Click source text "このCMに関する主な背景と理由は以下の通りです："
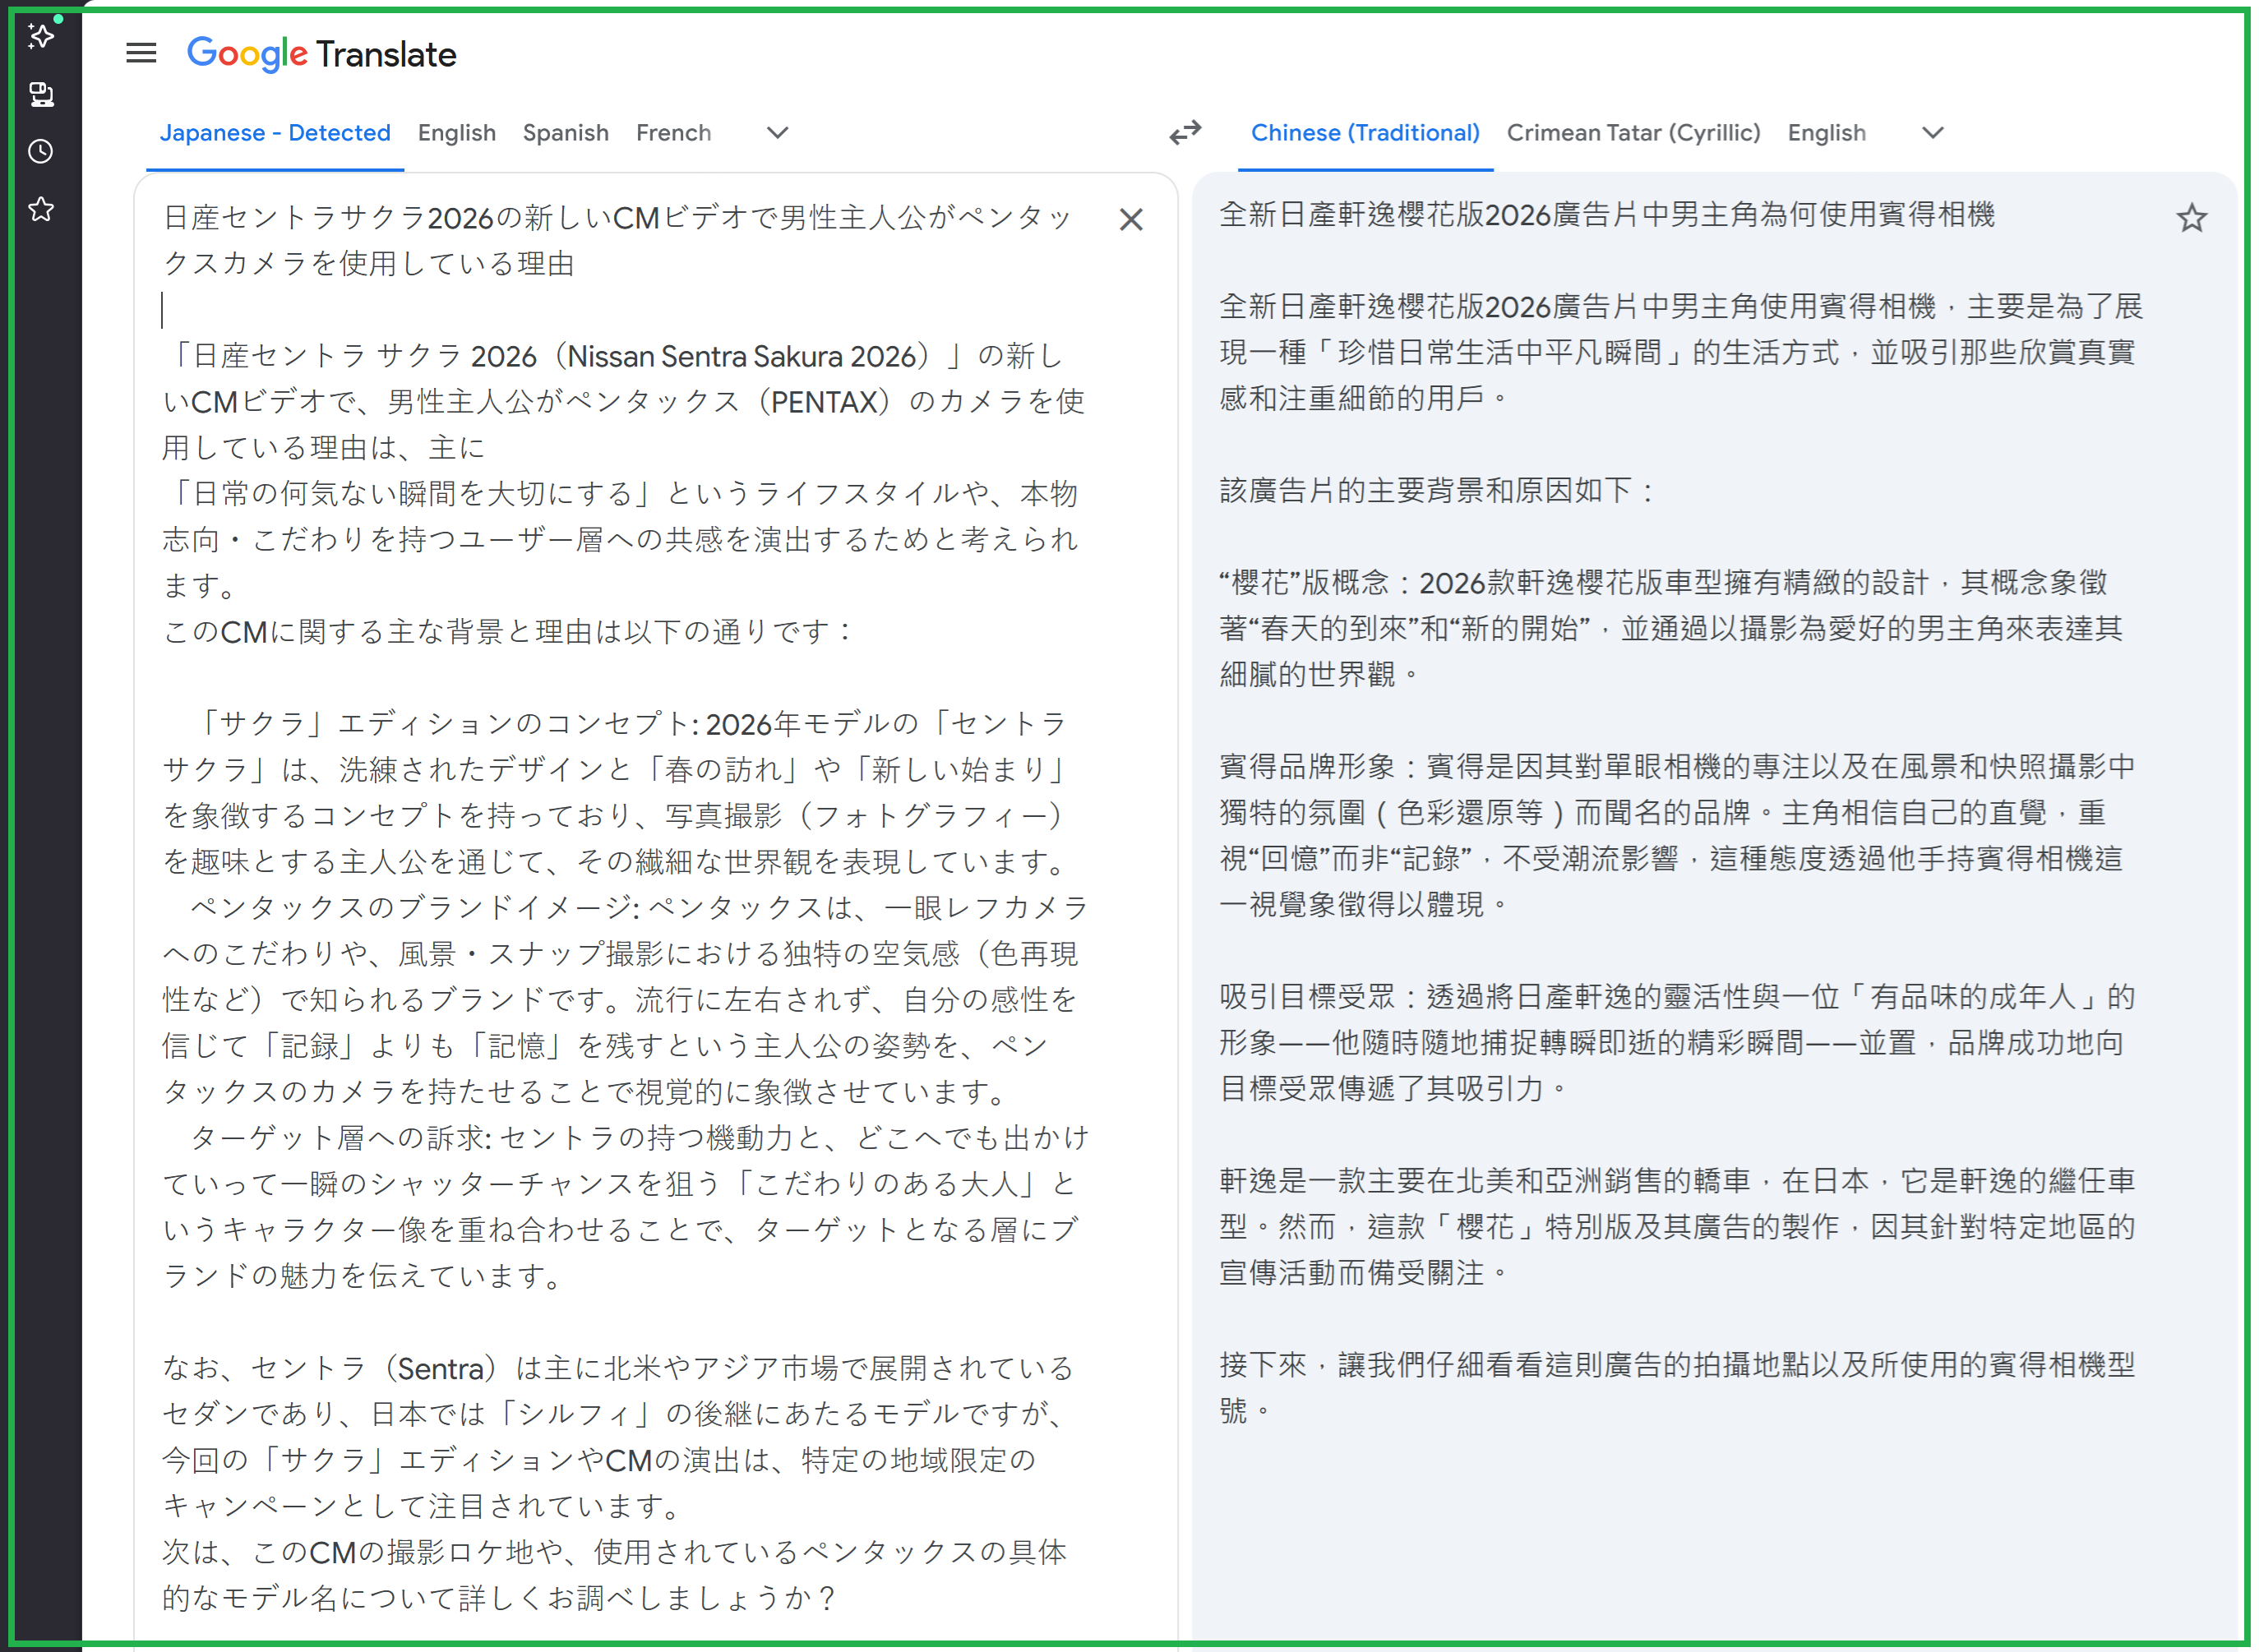Viewport: 2259px width, 1652px height. pyautogui.click(x=507, y=631)
